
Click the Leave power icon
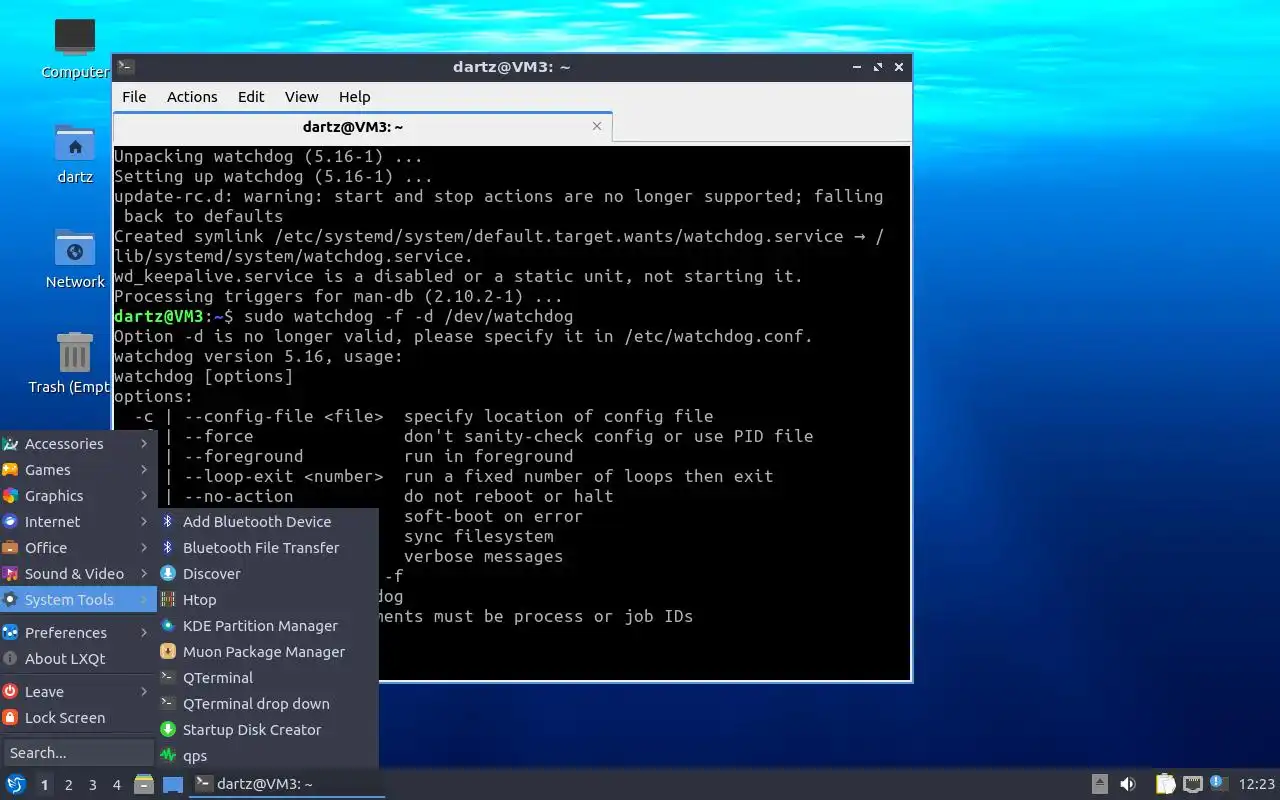[10, 692]
